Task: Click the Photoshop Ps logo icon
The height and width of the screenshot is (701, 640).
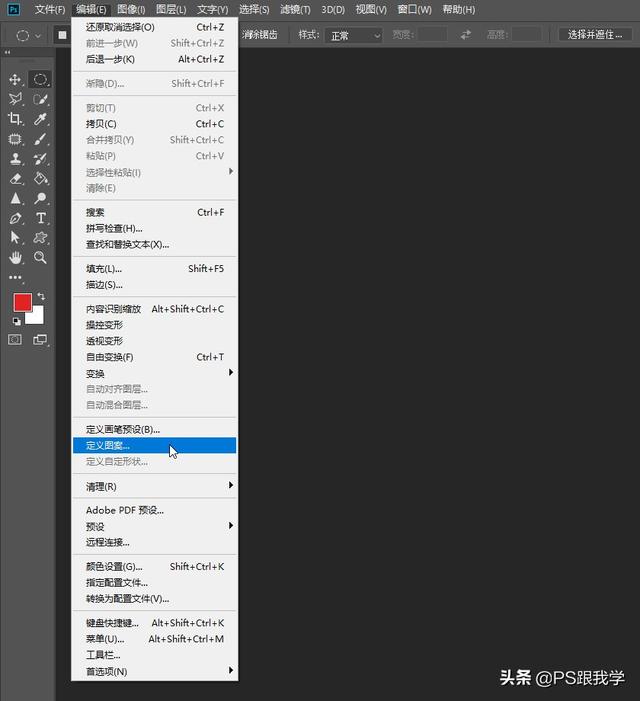Action: [x=14, y=9]
